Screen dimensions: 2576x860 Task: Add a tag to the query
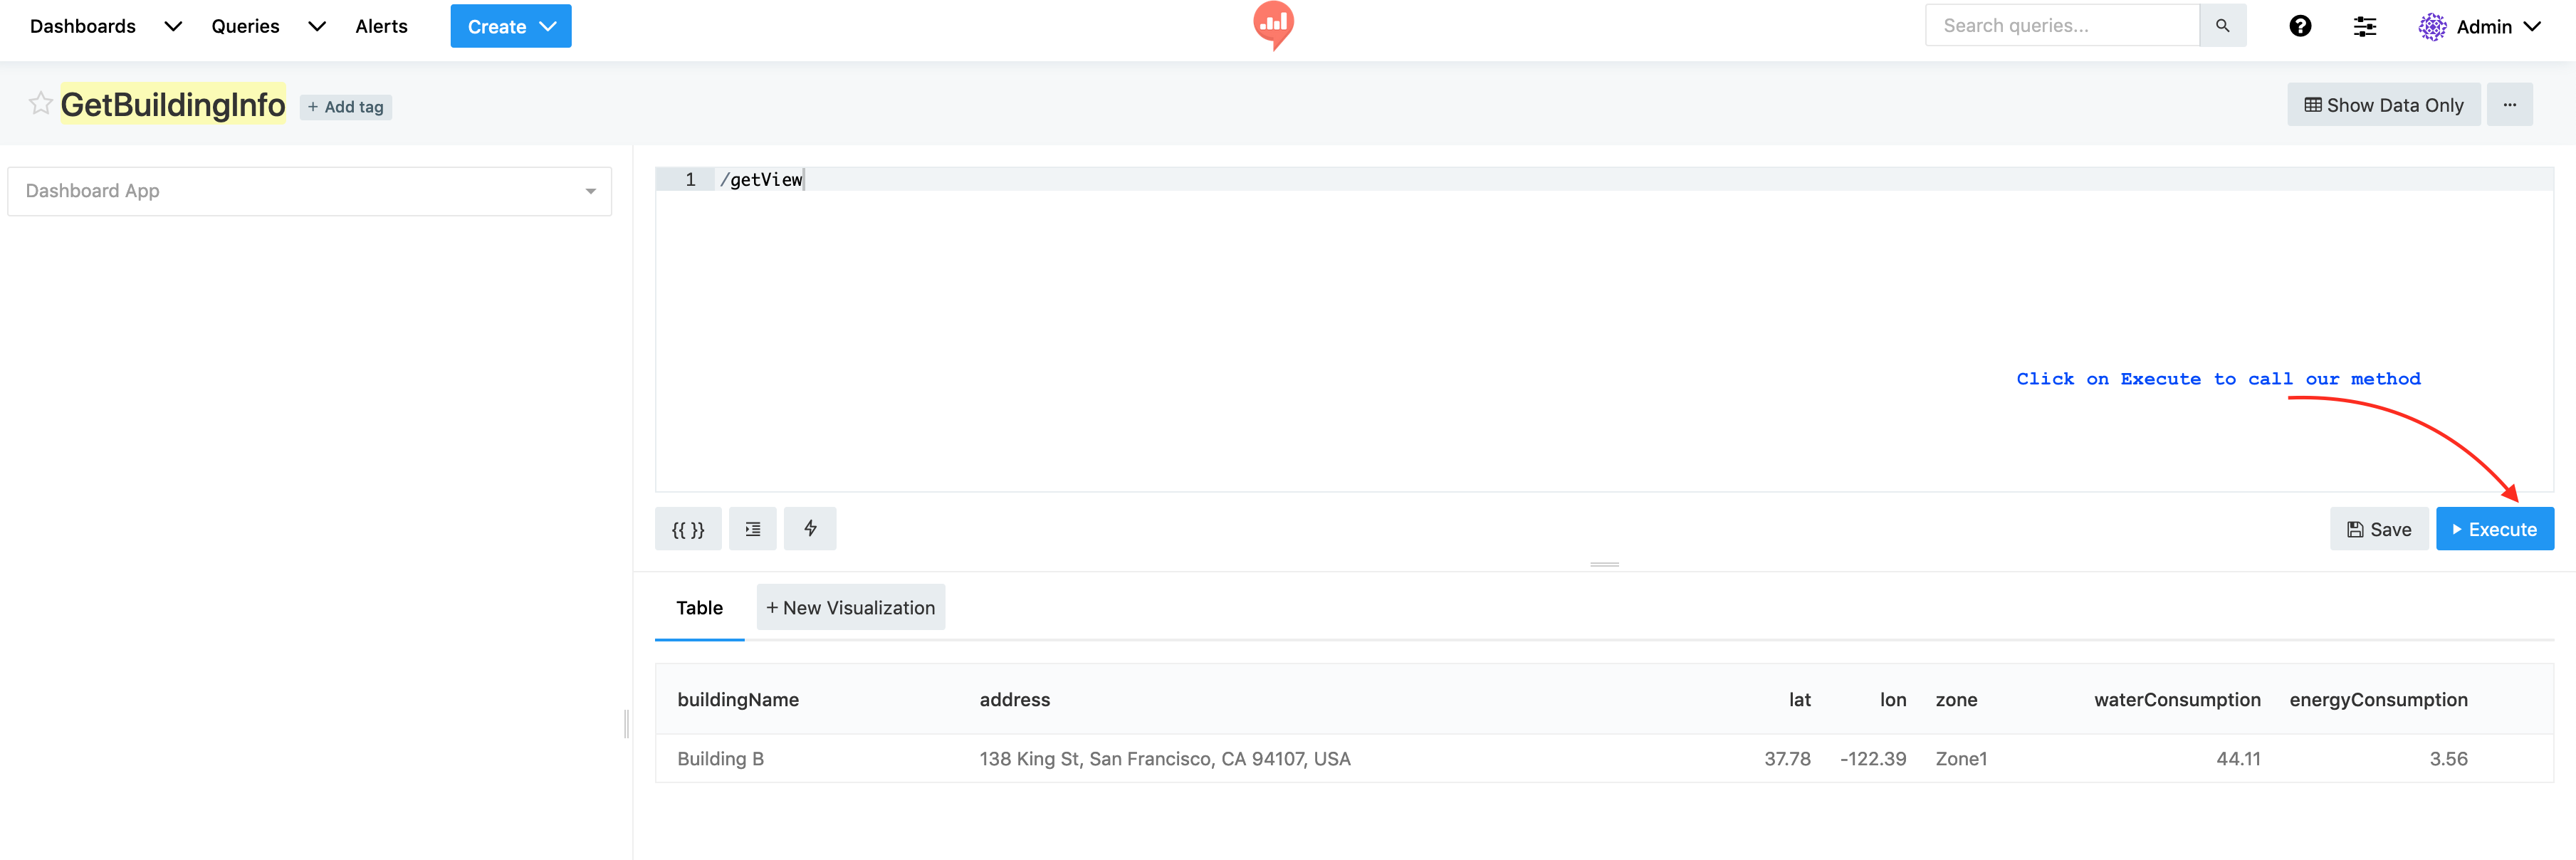click(345, 106)
